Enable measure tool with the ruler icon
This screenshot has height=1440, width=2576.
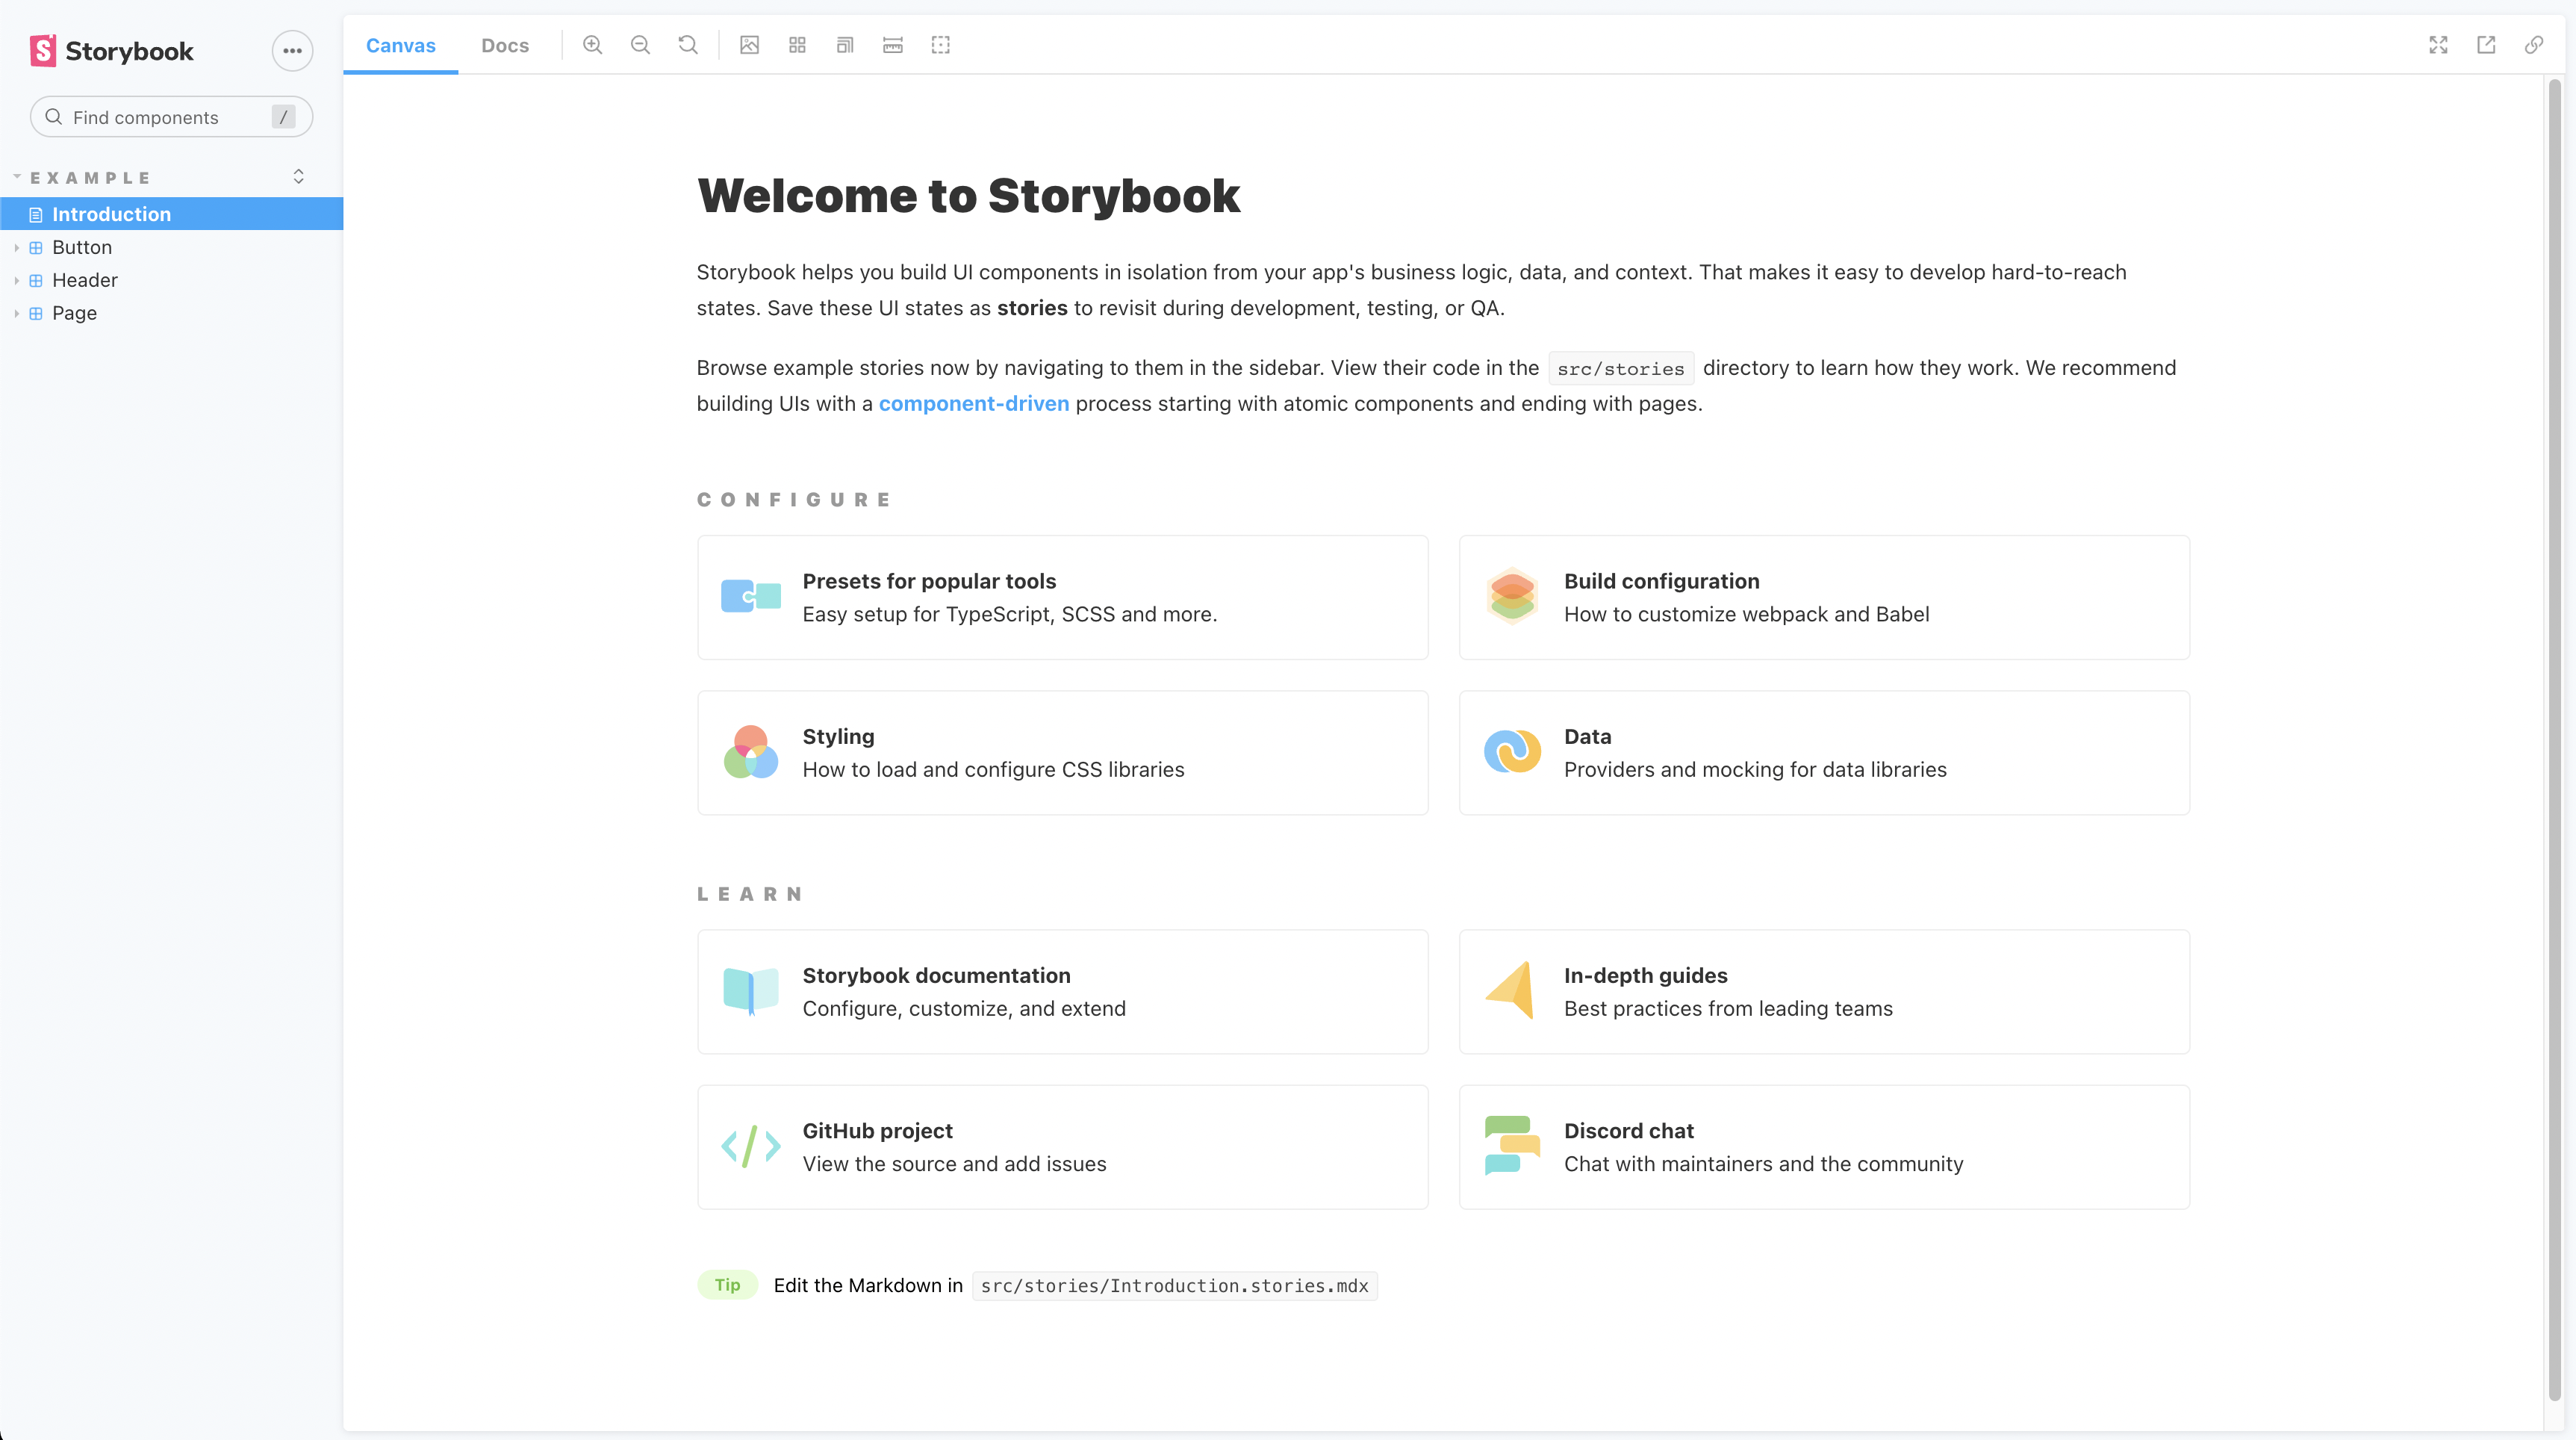pyautogui.click(x=892, y=45)
